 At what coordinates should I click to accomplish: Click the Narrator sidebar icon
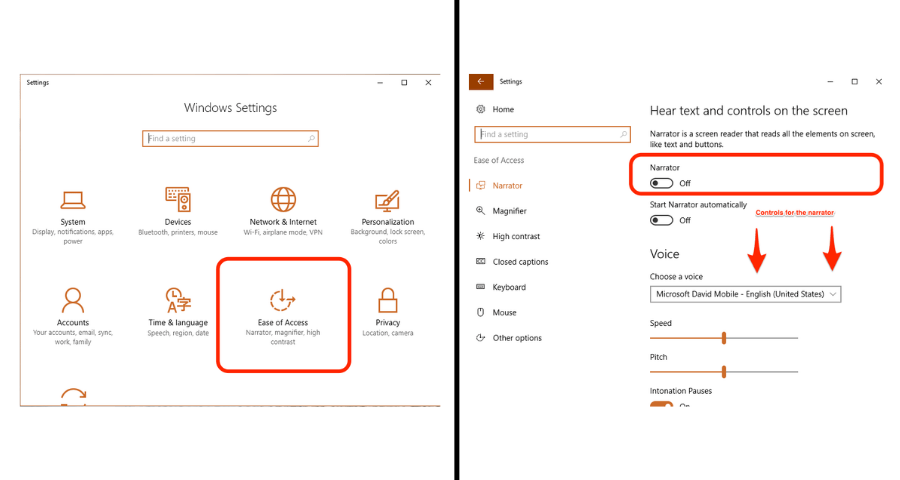click(481, 185)
